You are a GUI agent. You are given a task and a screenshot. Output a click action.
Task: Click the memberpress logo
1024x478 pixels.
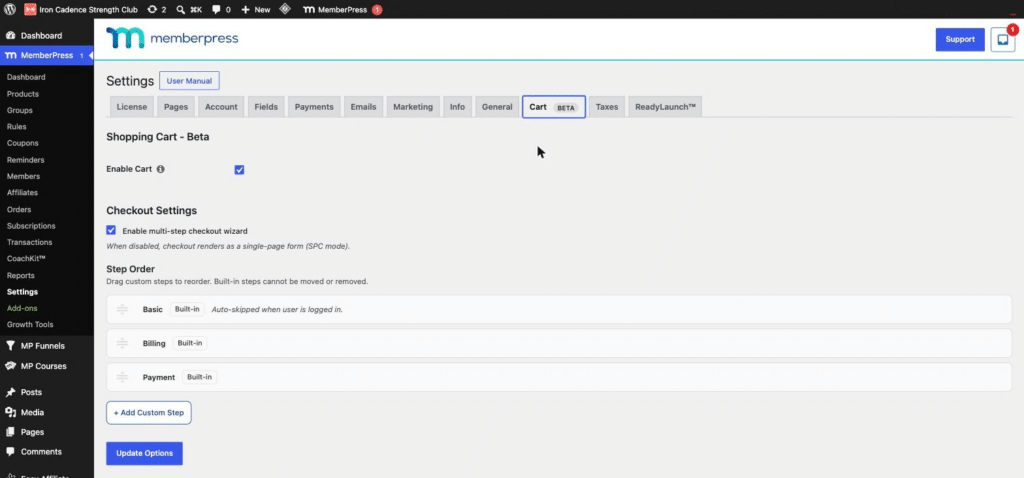[172, 38]
